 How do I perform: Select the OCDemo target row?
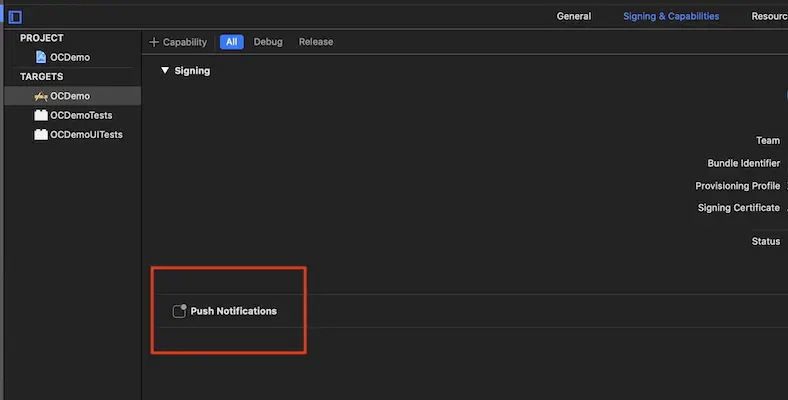(x=73, y=96)
